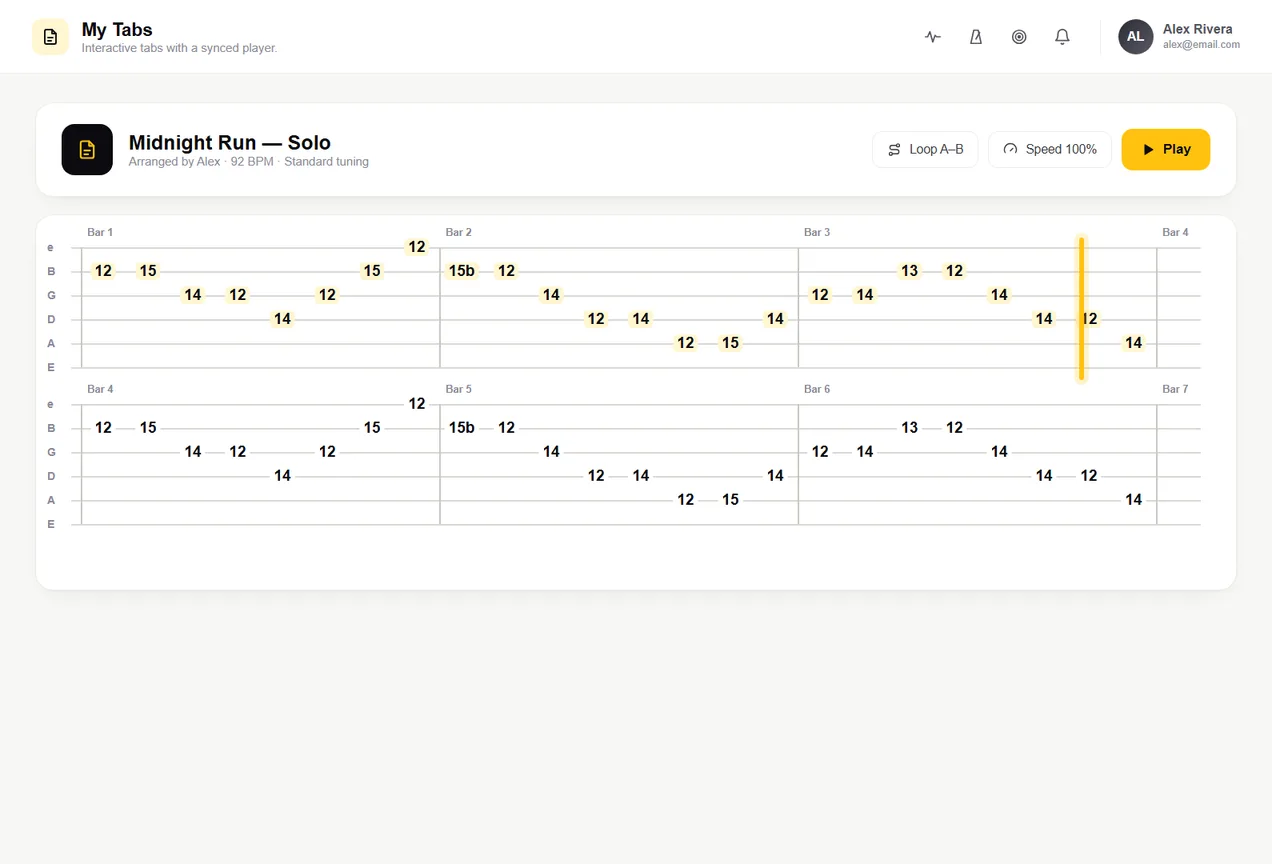Click the Midnight Run song tab icon
This screenshot has width=1272, height=864.
[87, 150]
